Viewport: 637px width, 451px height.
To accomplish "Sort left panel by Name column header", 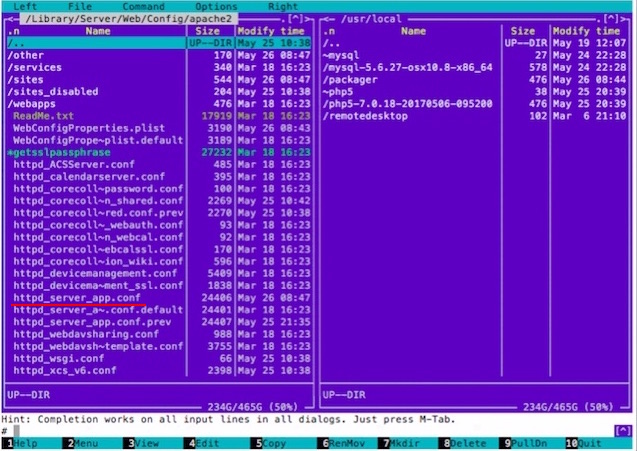I will coord(98,31).
